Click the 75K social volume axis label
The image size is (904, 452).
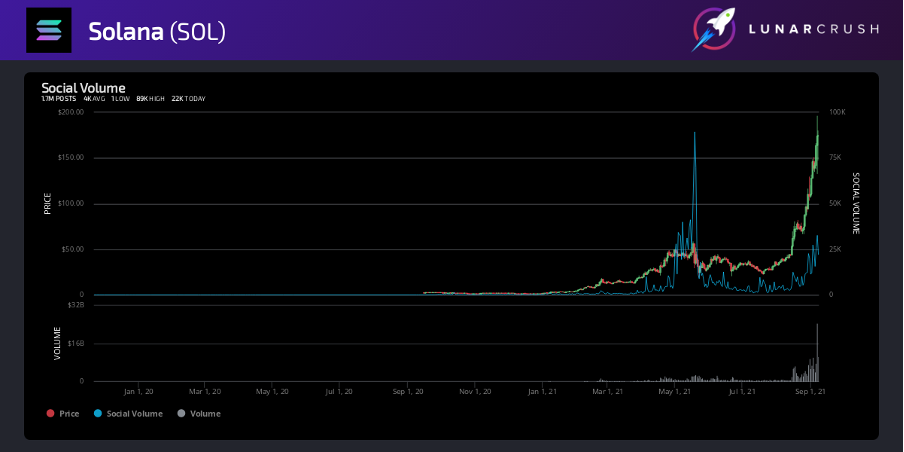(x=835, y=158)
